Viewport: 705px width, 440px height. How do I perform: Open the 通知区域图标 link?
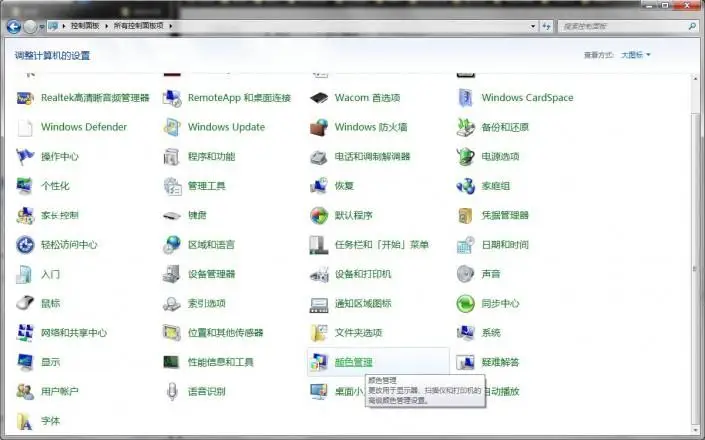(x=363, y=303)
